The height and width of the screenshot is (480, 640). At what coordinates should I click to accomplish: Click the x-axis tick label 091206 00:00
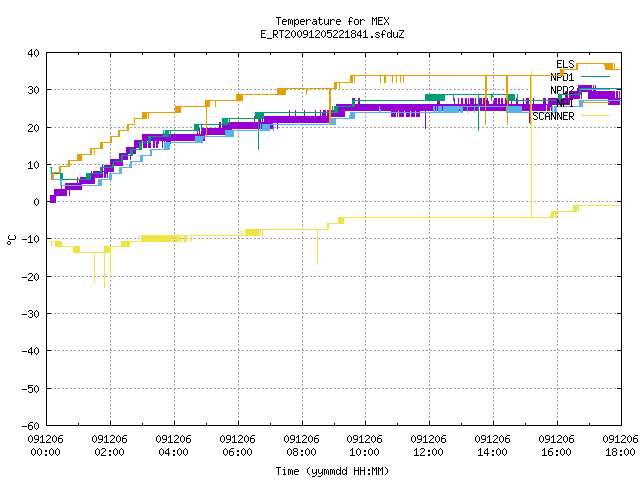point(46,446)
